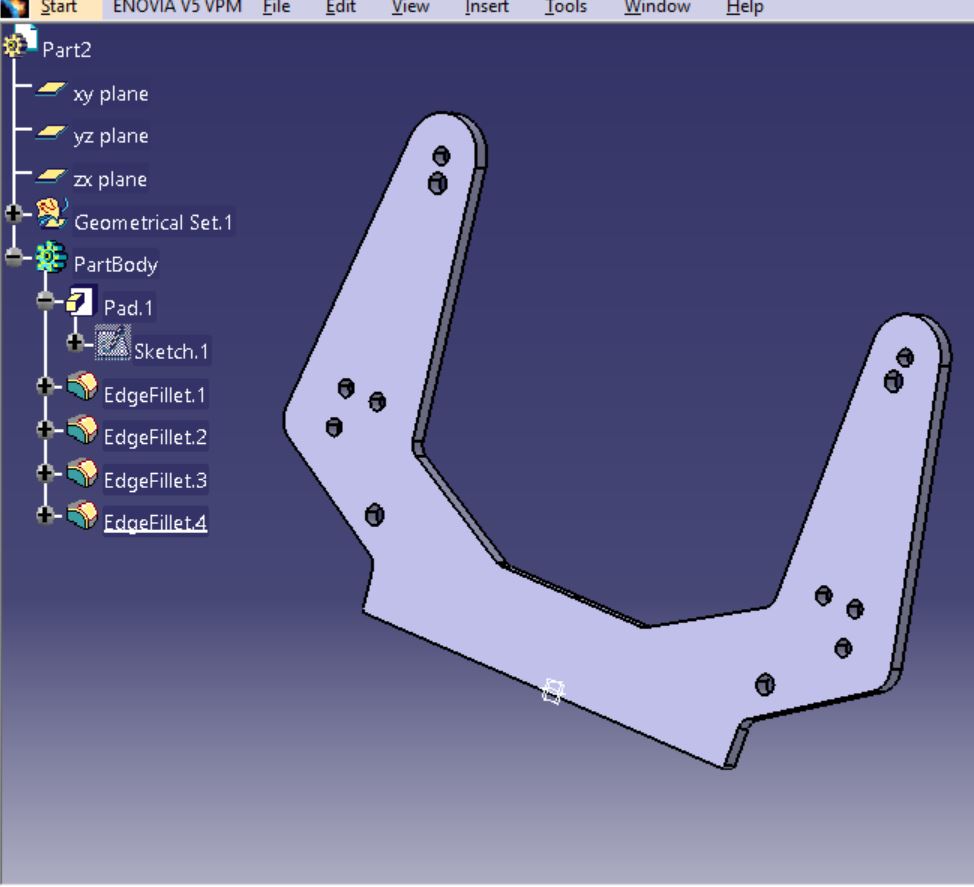Click the EdgeFillet.4 fillet icon

(x=83, y=516)
